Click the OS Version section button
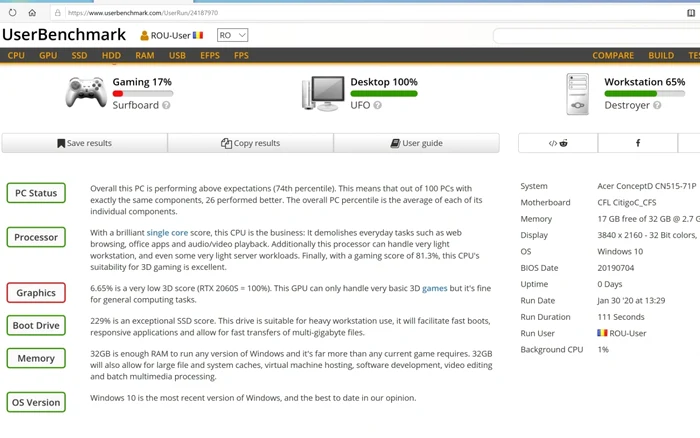 coord(36,402)
